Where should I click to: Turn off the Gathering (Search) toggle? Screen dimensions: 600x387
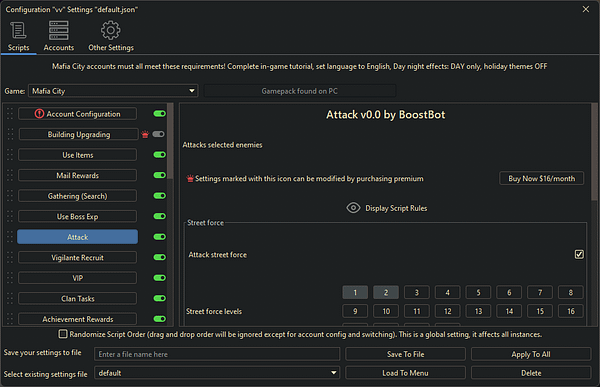tap(160, 196)
